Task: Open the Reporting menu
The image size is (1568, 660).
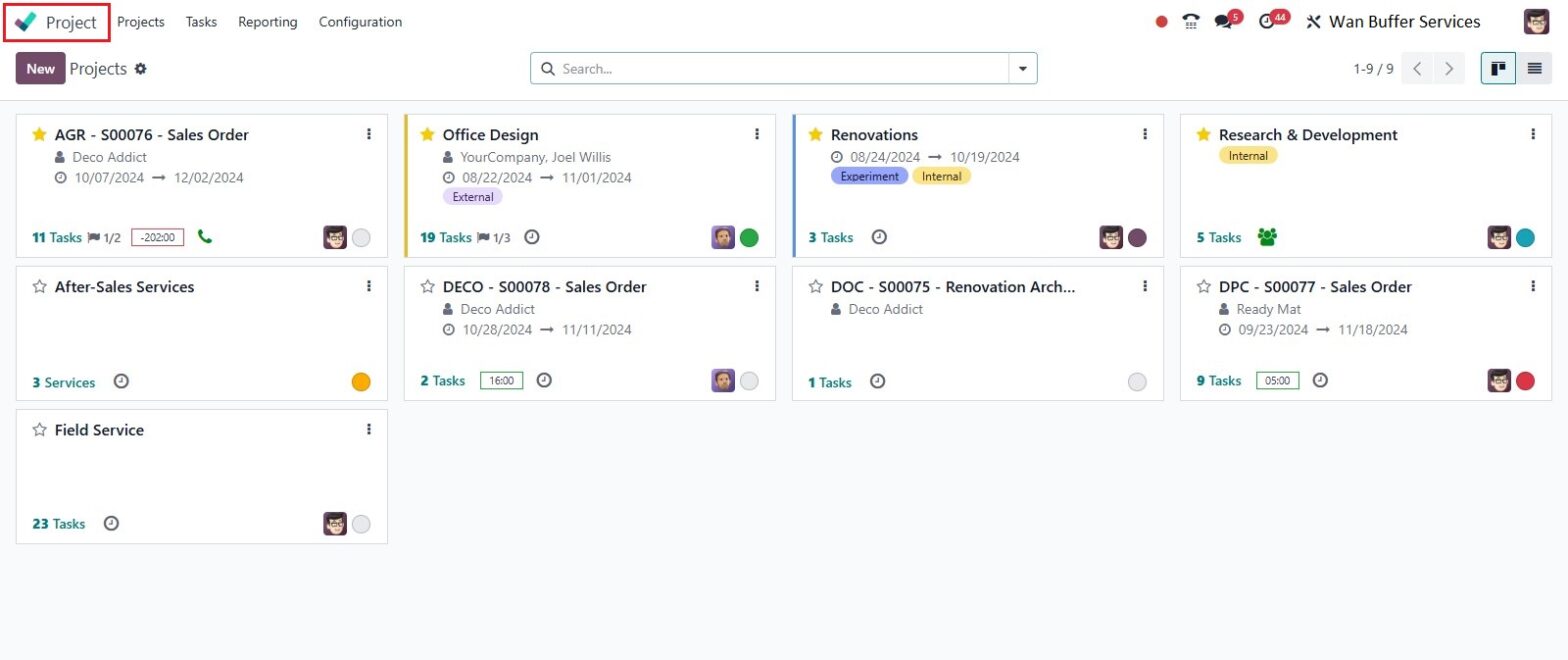Action: (x=267, y=21)
